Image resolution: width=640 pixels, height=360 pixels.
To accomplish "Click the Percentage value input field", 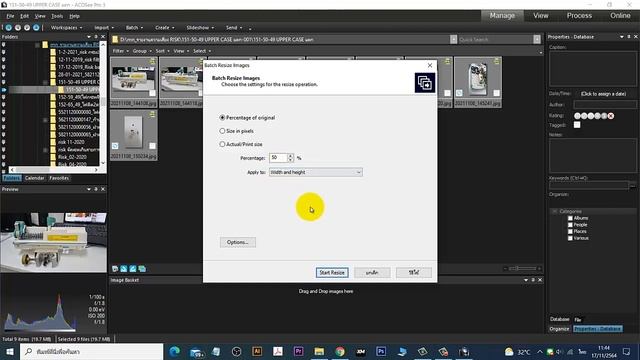I will (278, 158).
